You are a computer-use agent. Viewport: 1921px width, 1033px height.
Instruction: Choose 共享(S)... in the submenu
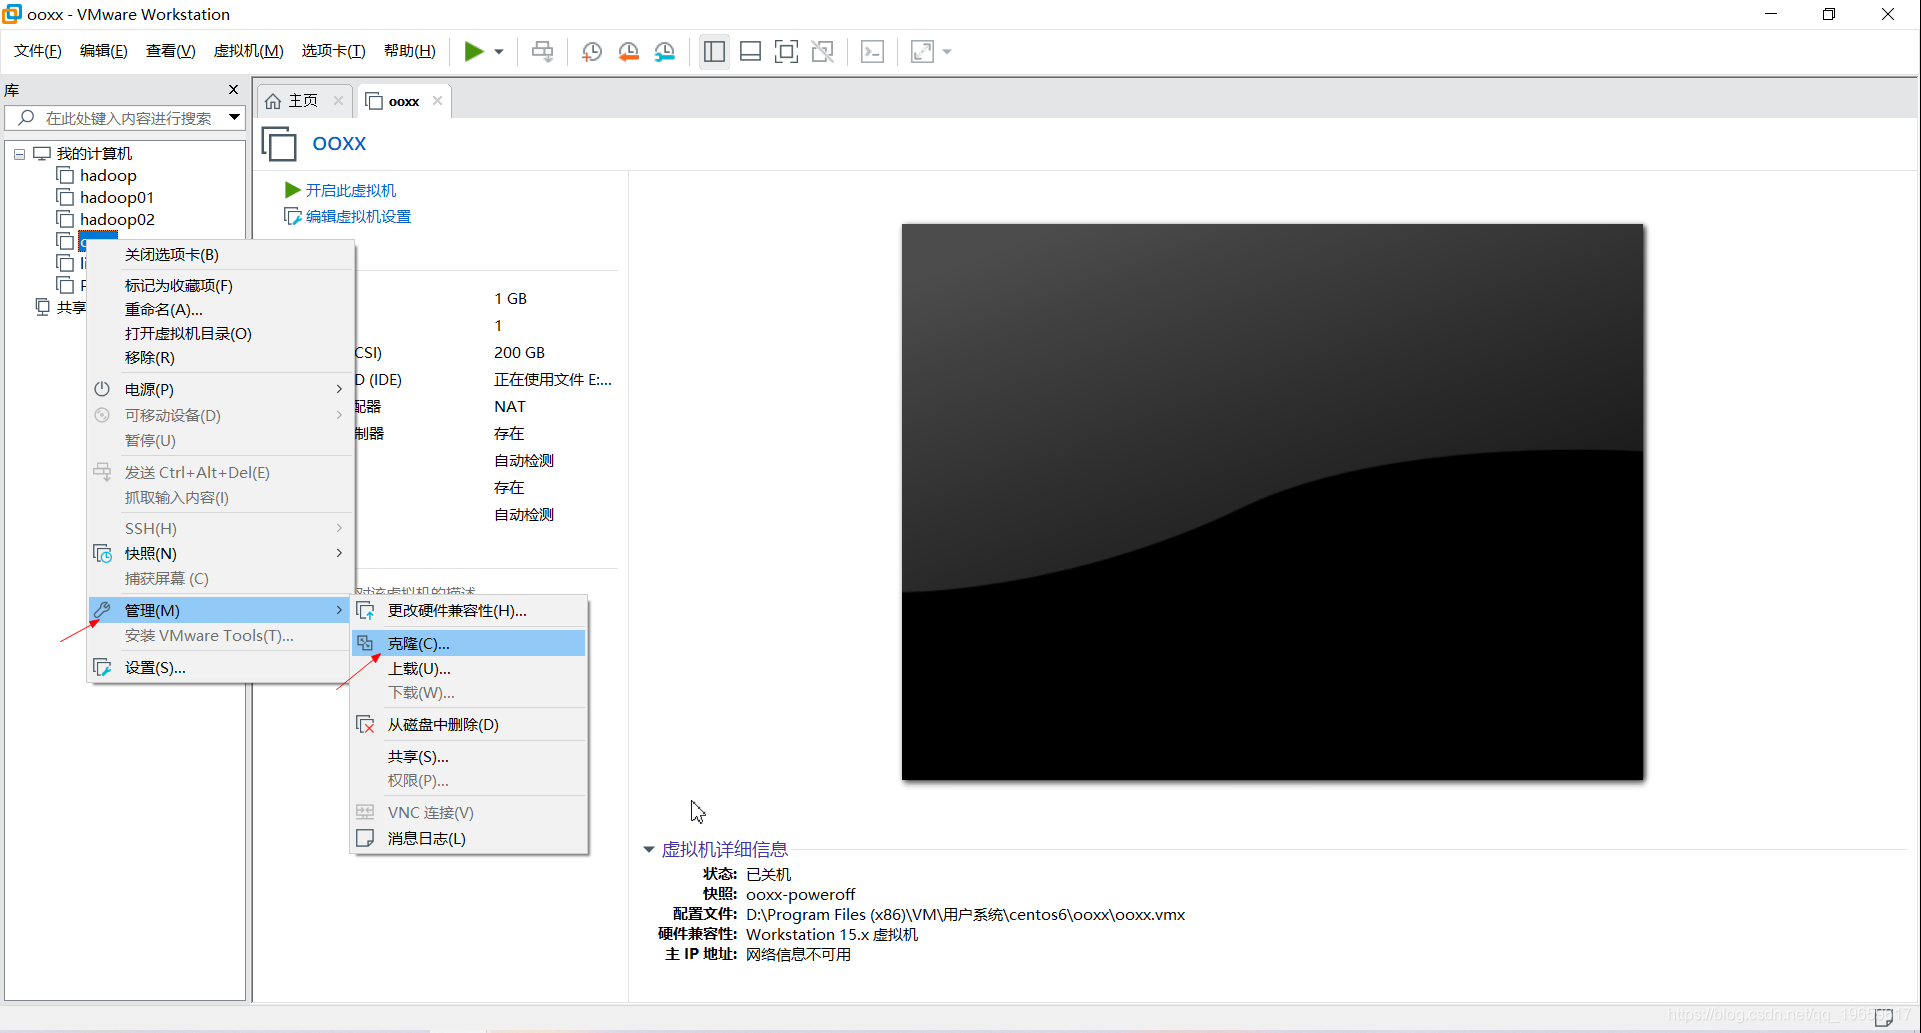coord(469,757)
